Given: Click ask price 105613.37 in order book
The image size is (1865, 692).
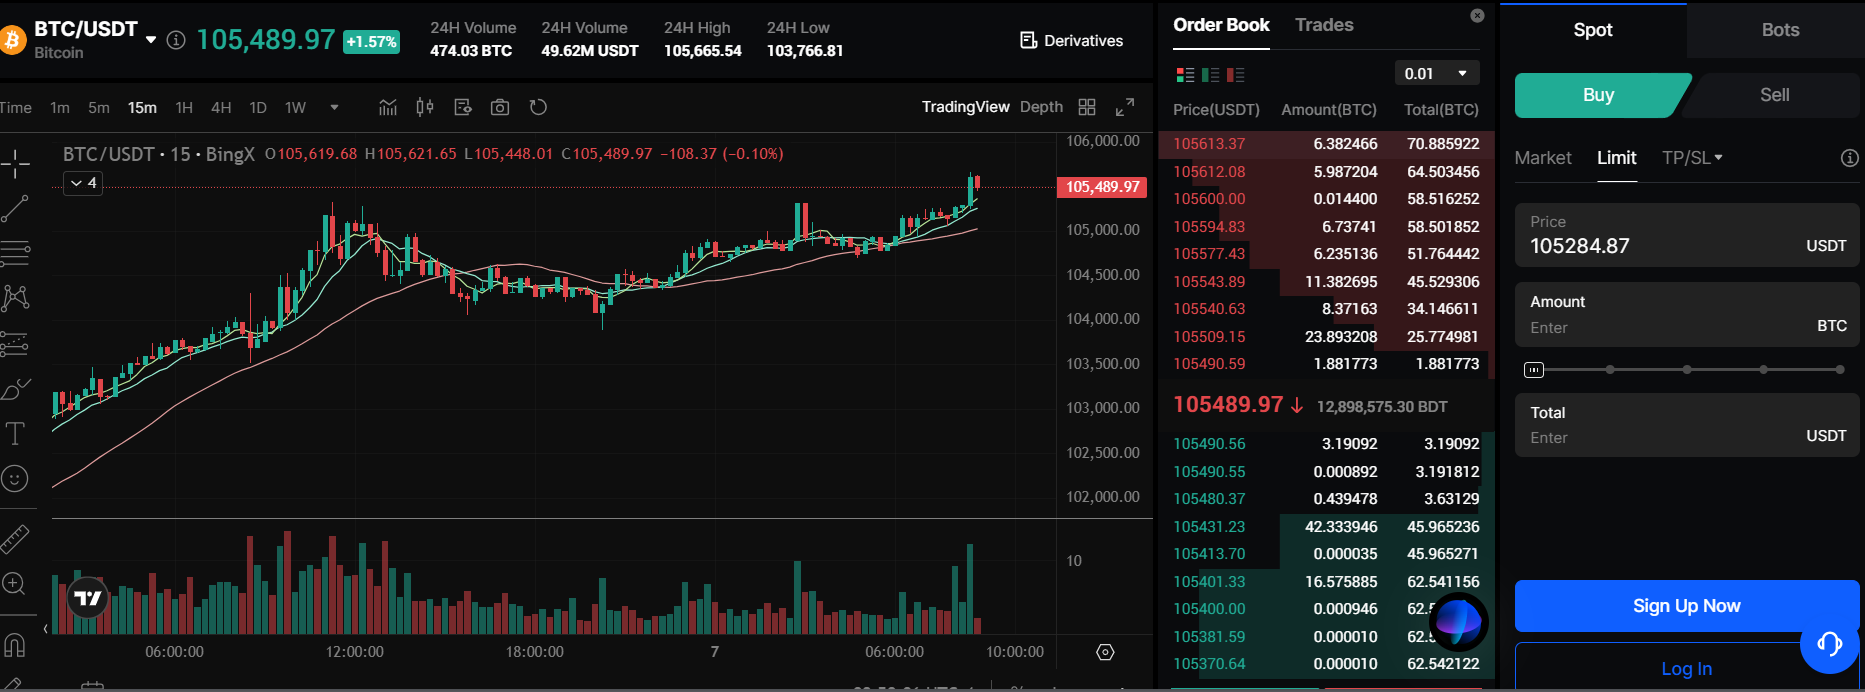Looking at the screenshot, I should (x=1209, y=144).
